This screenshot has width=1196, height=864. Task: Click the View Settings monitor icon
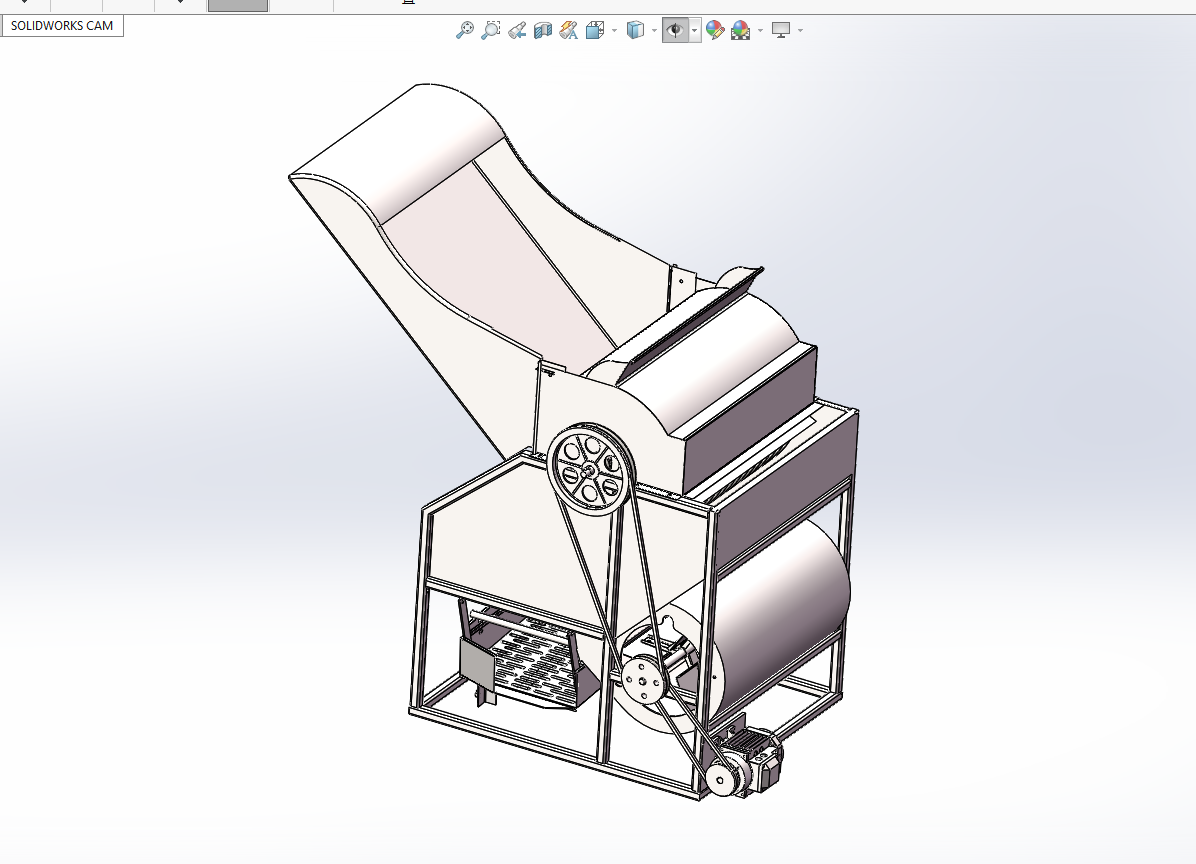coord(780,31)
